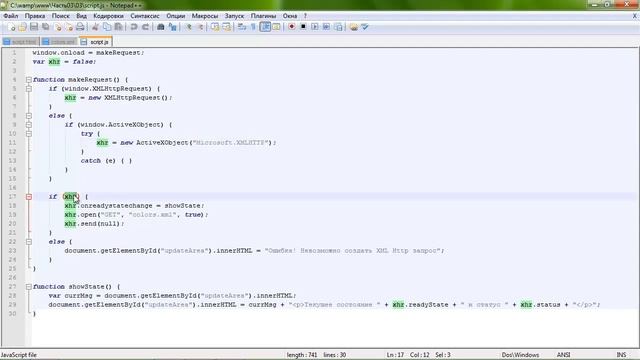640x360 pixels.
Task: Click the spell-check plugin checkmark icon
Action: 365,27
